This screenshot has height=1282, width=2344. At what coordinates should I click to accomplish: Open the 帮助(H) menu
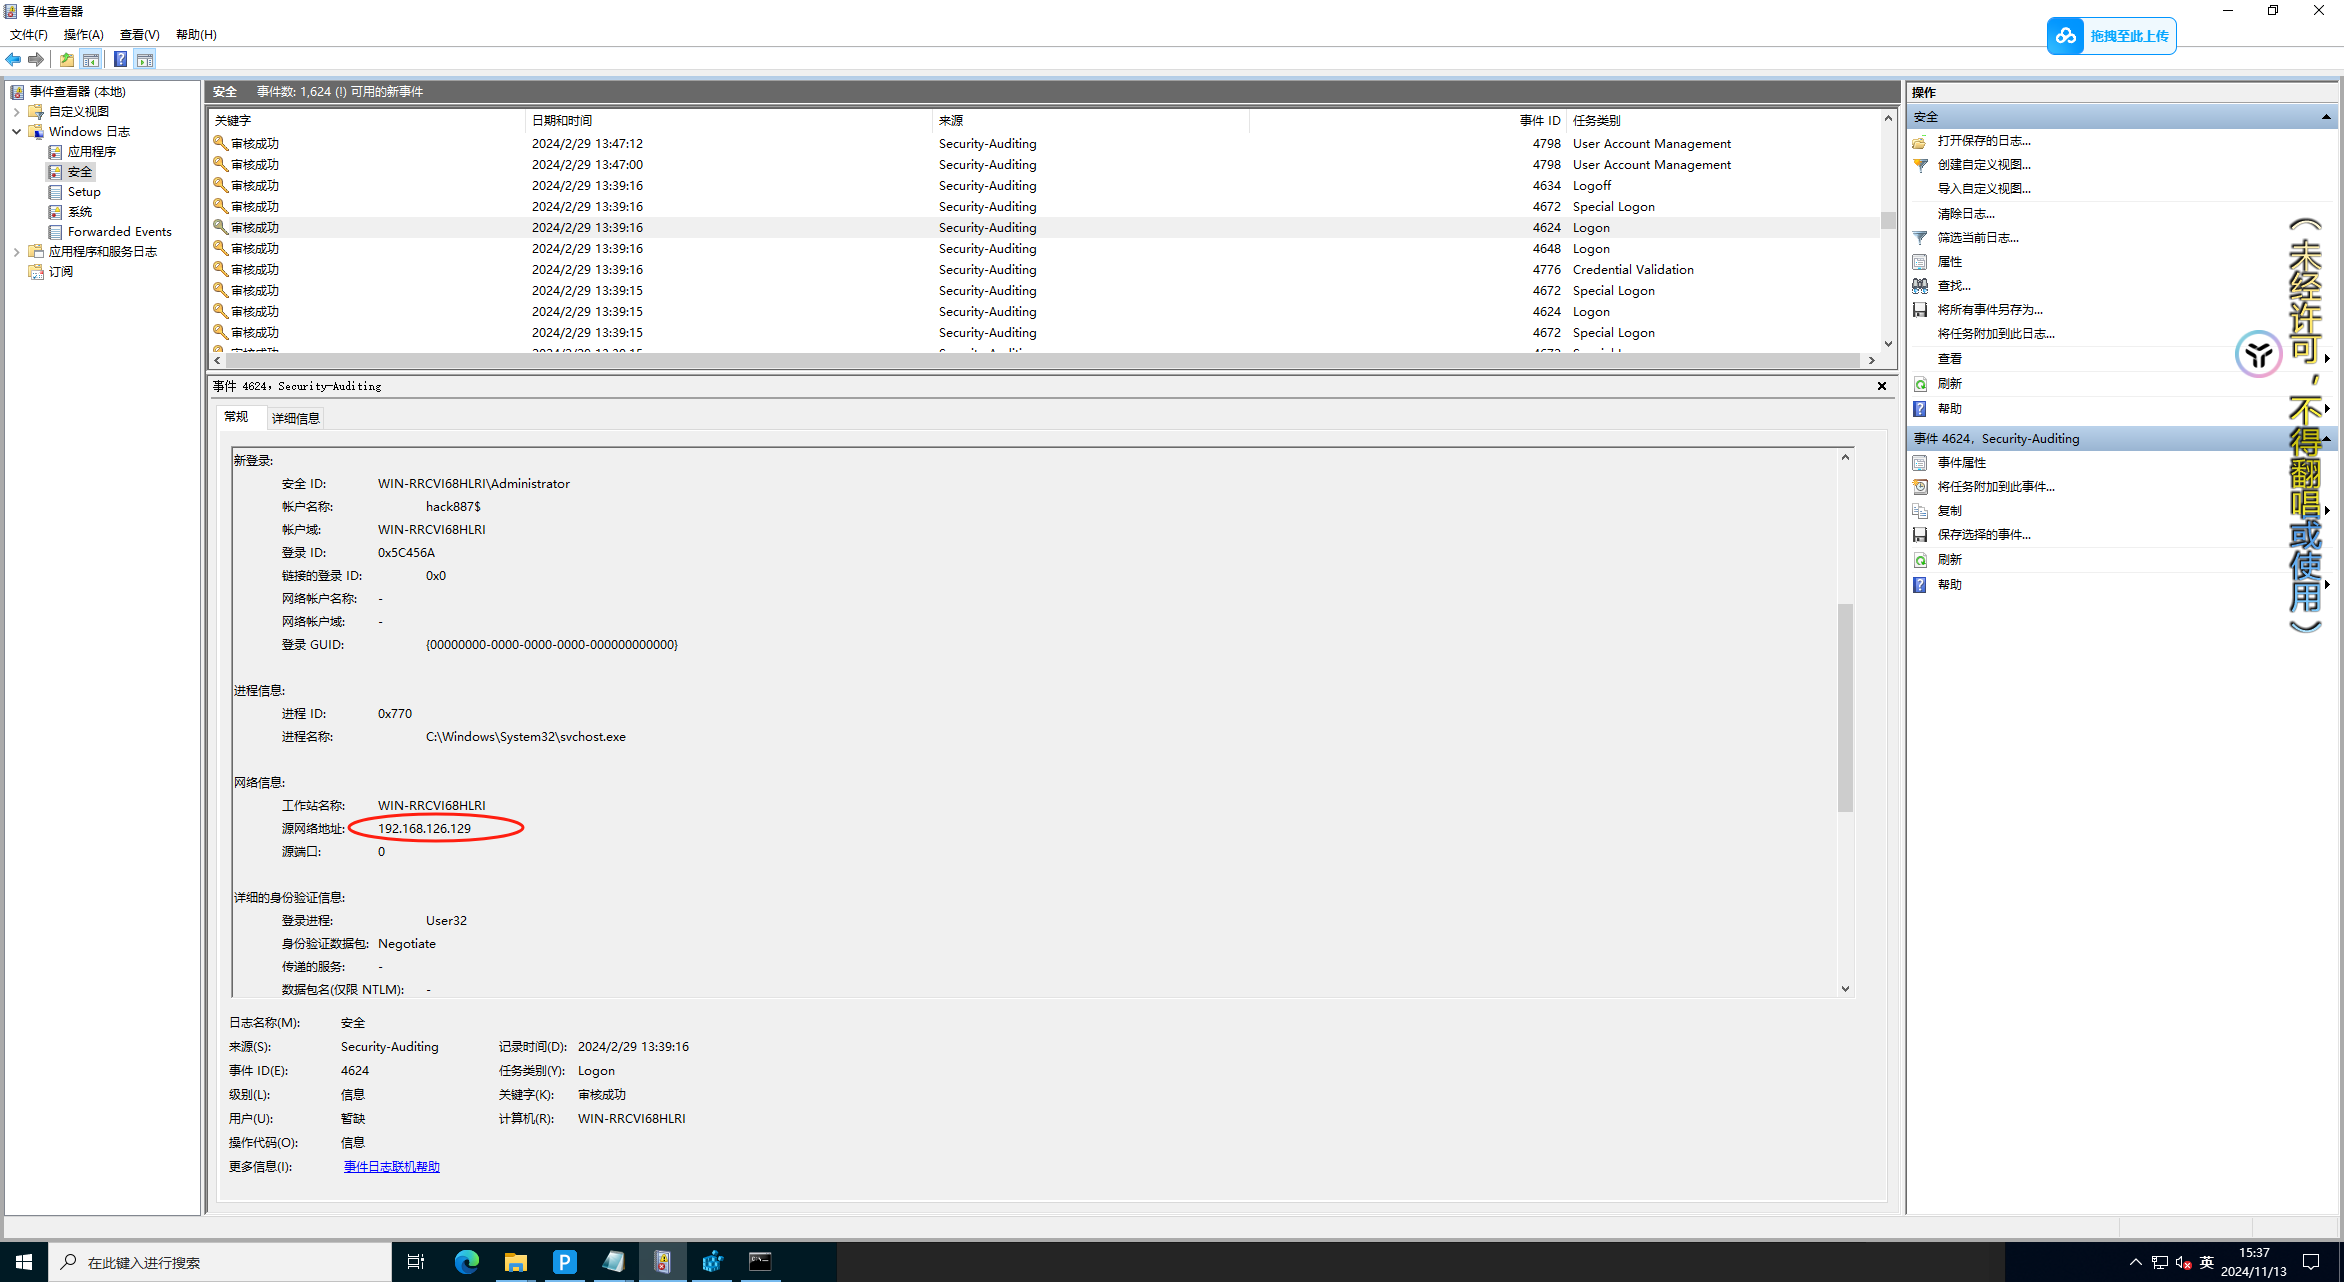[196, 35]
